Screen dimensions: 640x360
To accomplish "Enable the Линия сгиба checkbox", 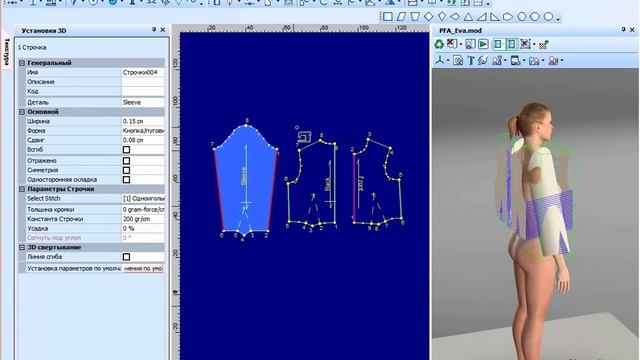I will click(127, 257).
